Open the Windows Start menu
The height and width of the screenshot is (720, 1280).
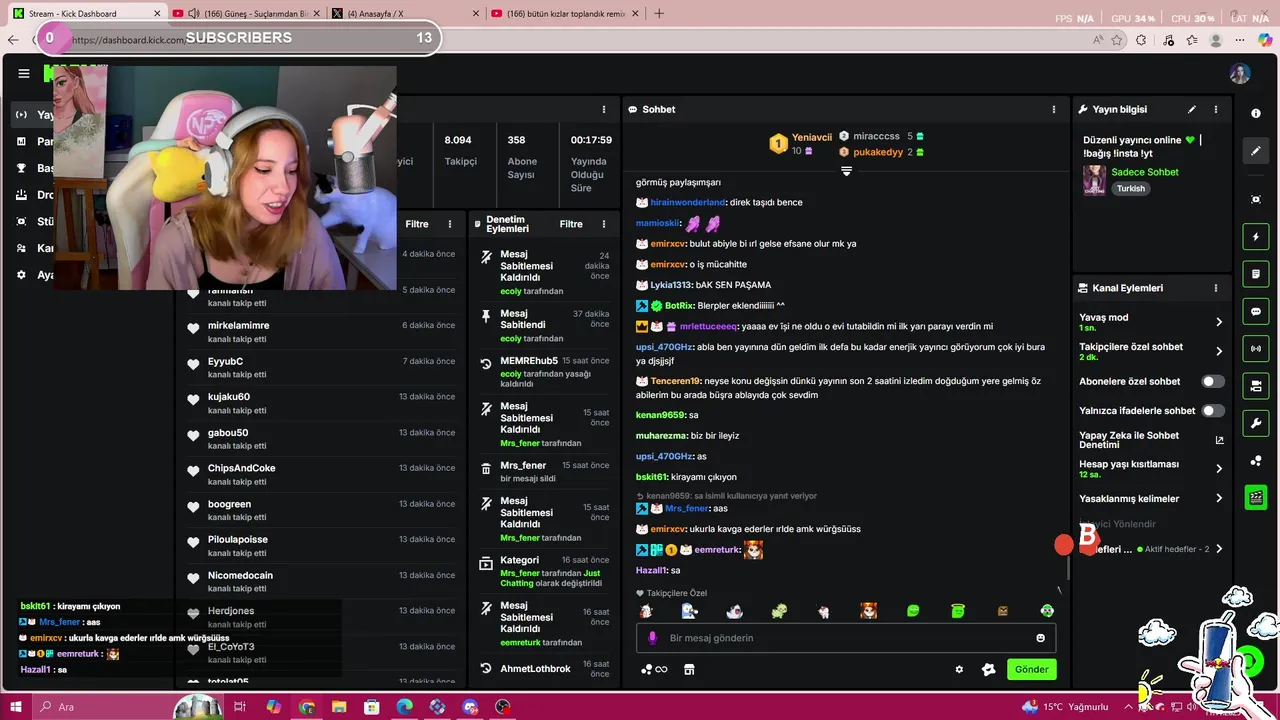(17, 706)
